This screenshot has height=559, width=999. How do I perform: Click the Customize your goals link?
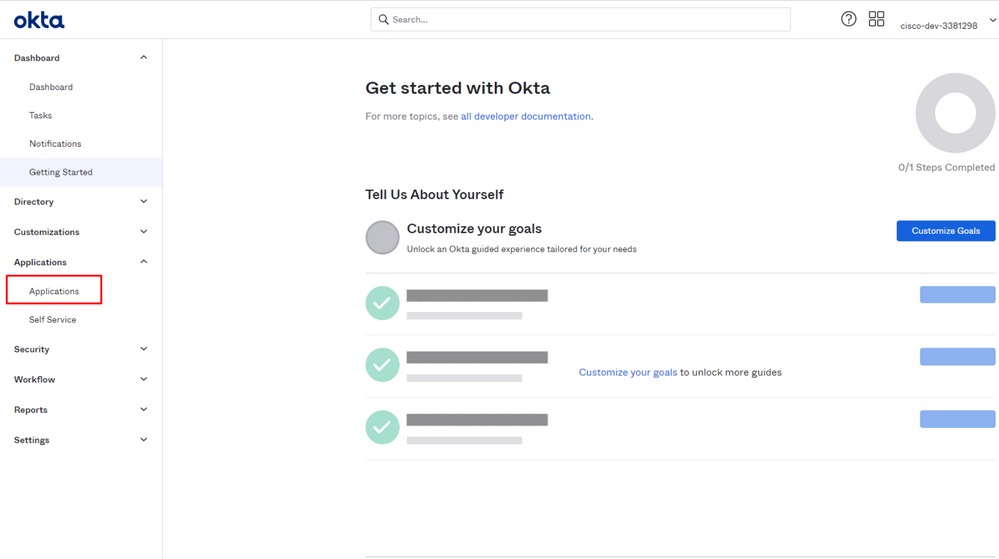[627, 373]
